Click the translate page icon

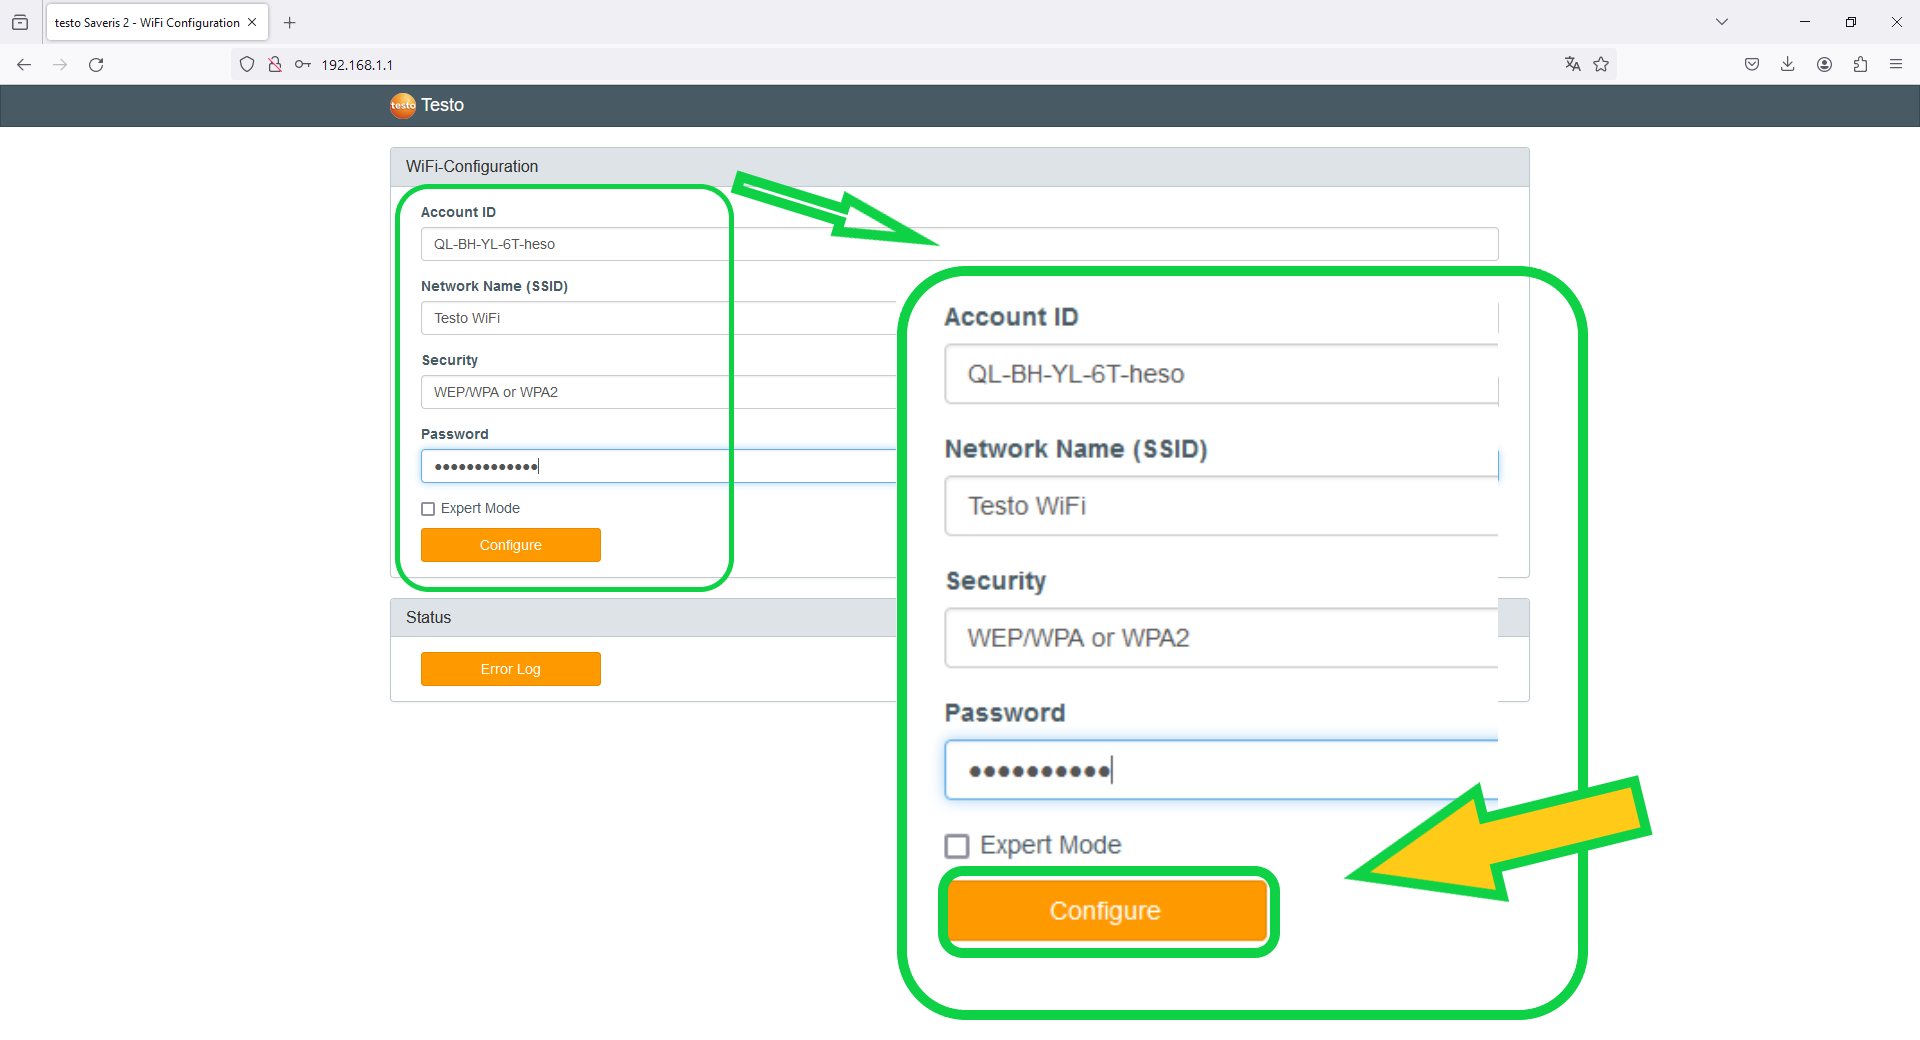click(1573, 64)
